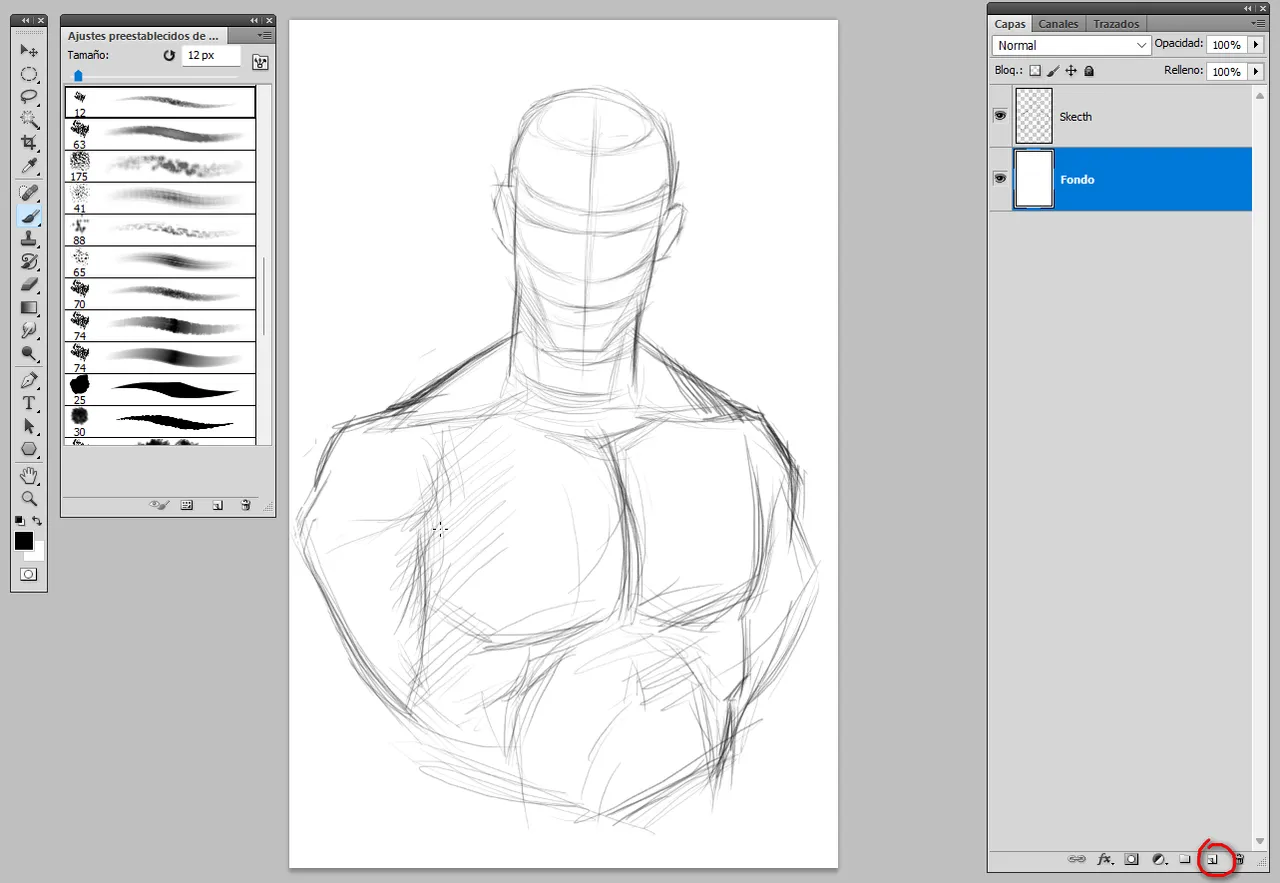Select the Hand tool
This screenshot has height=883, width=1280.
29,476
